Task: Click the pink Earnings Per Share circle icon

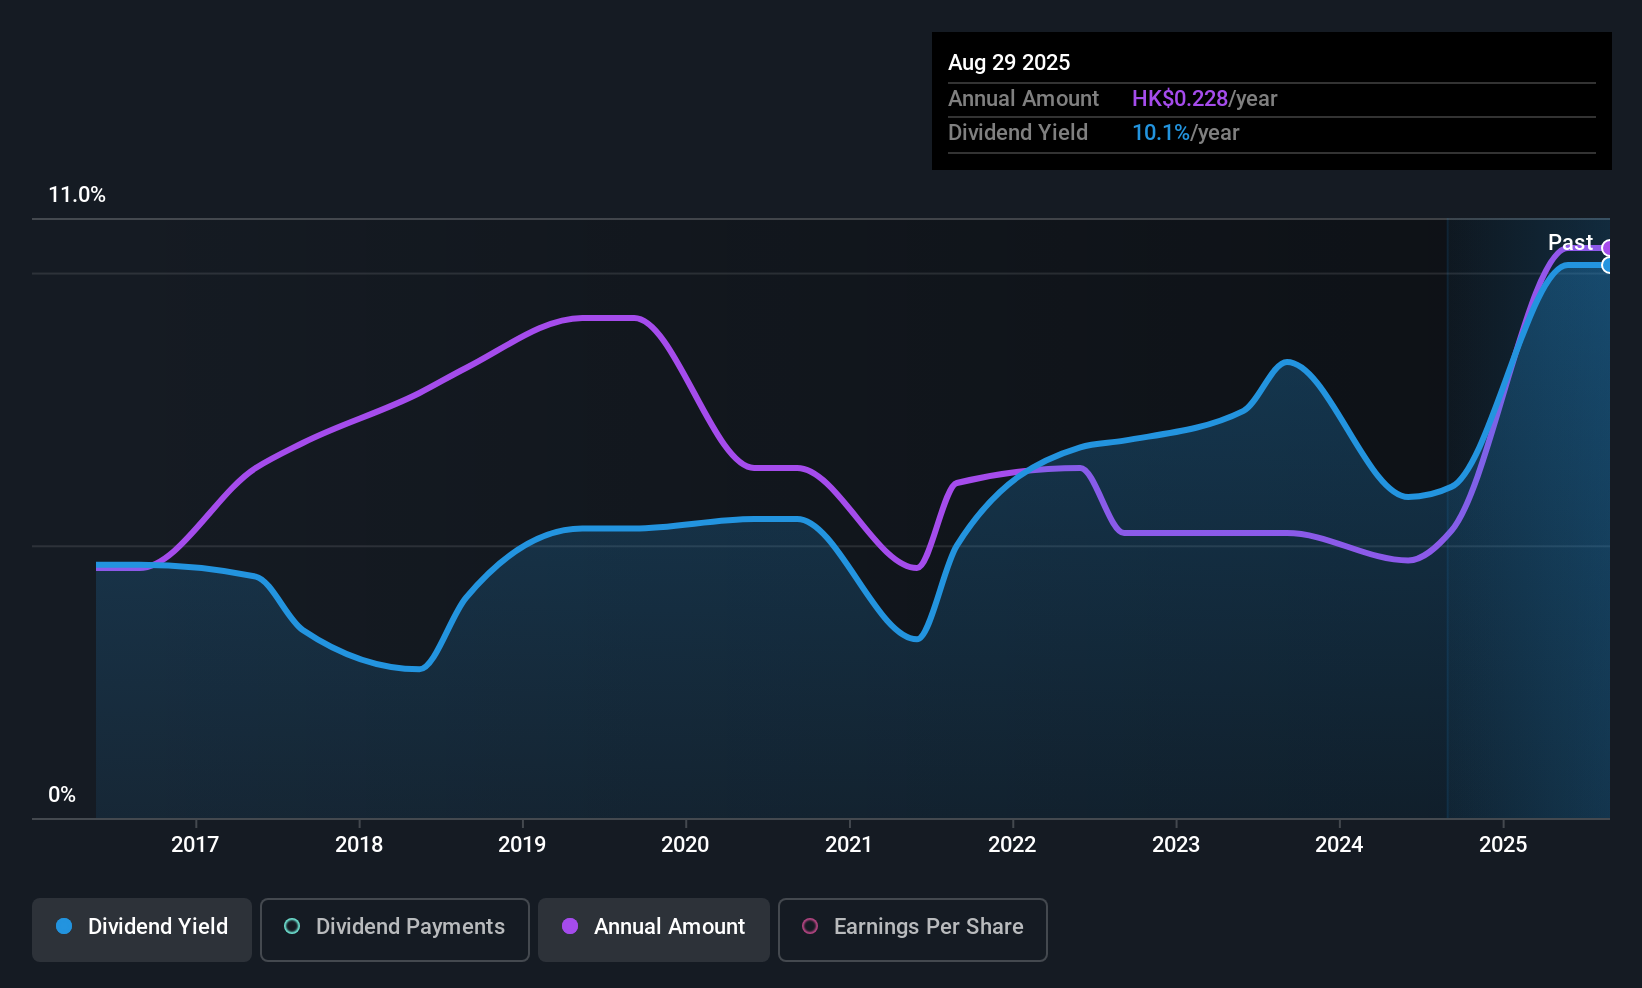Action: 809,927
